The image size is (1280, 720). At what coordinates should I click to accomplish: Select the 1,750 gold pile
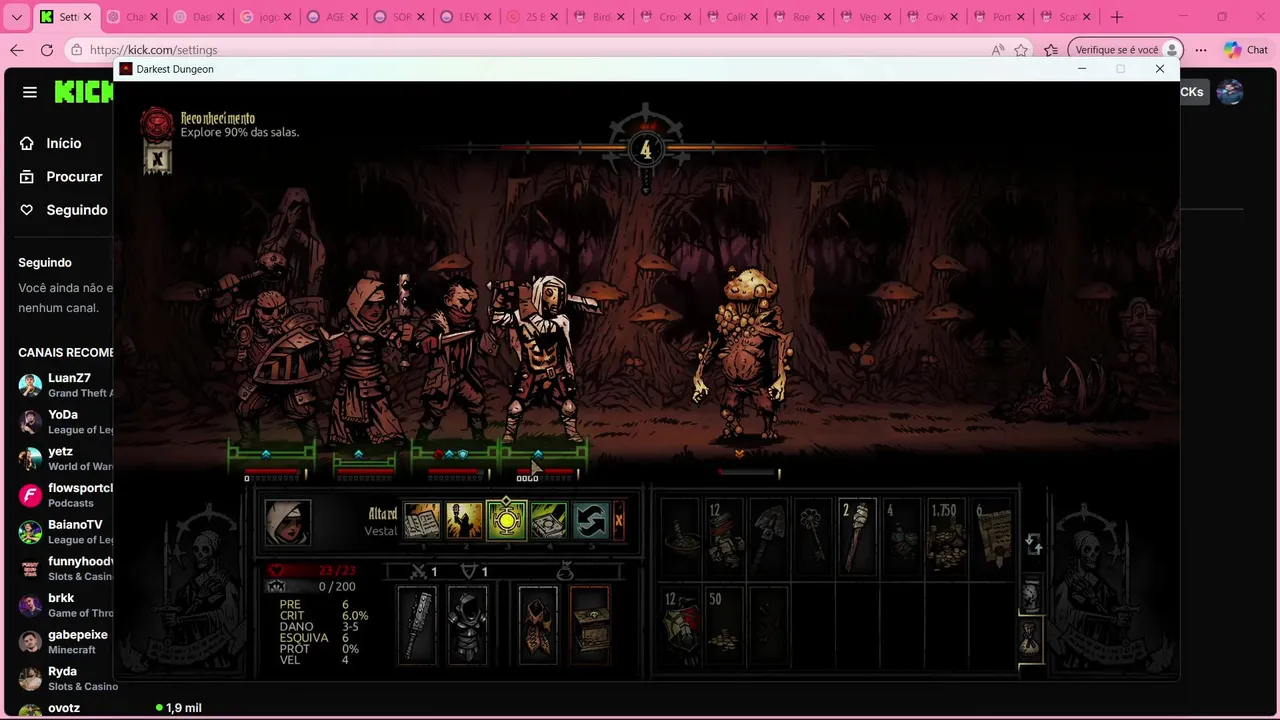945,537
